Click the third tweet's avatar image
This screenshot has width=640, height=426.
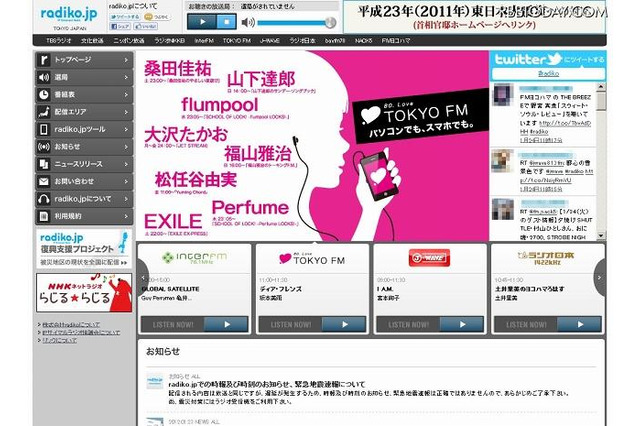(x=502, y=209)
